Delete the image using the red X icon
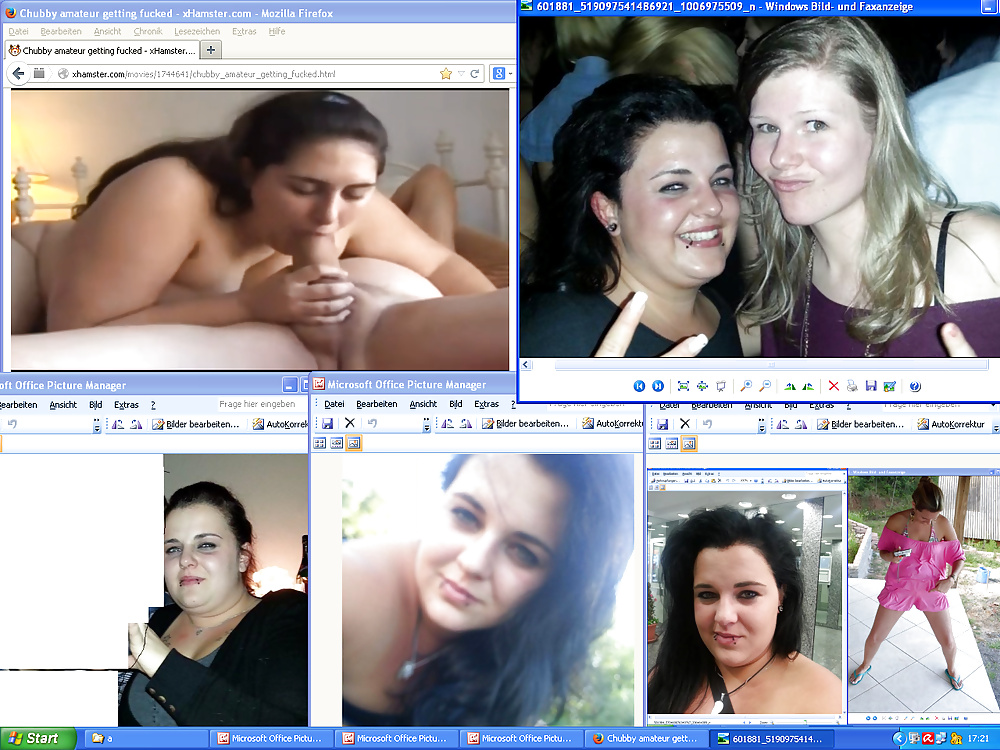 coord(834,386)
